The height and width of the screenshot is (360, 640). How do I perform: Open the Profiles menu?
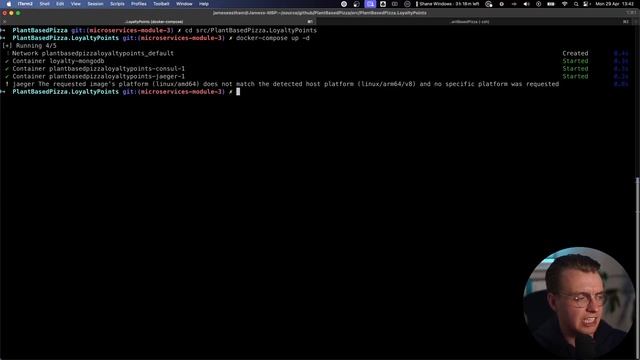[139, 4]
